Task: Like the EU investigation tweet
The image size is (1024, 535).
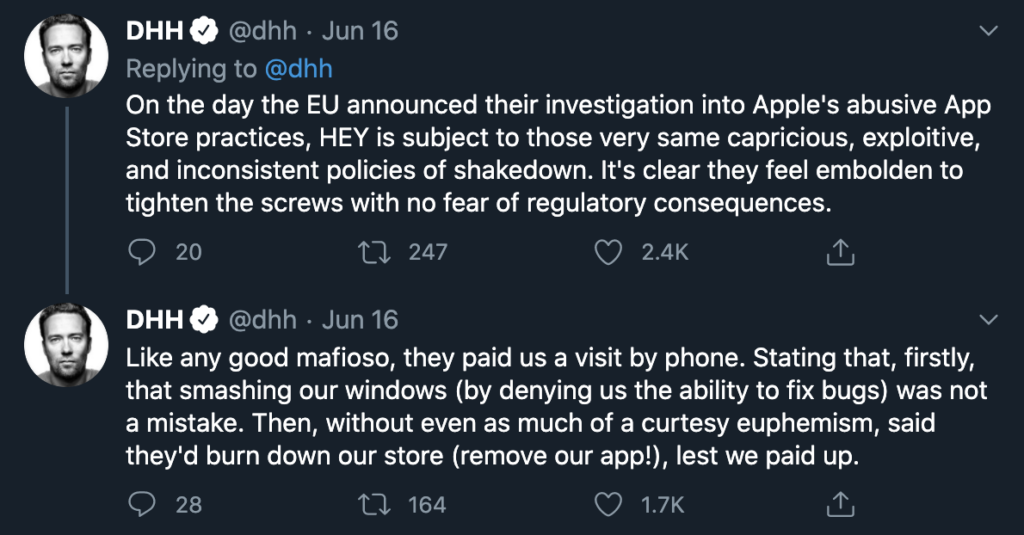Action: (608, 253)
